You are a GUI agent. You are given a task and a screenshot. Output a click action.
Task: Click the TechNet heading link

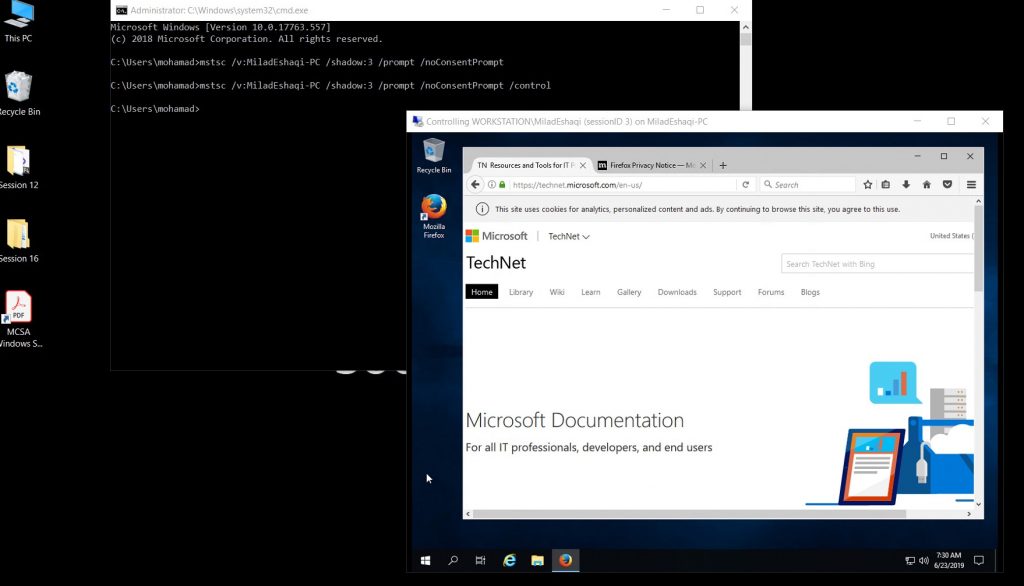tap(496, 263)
